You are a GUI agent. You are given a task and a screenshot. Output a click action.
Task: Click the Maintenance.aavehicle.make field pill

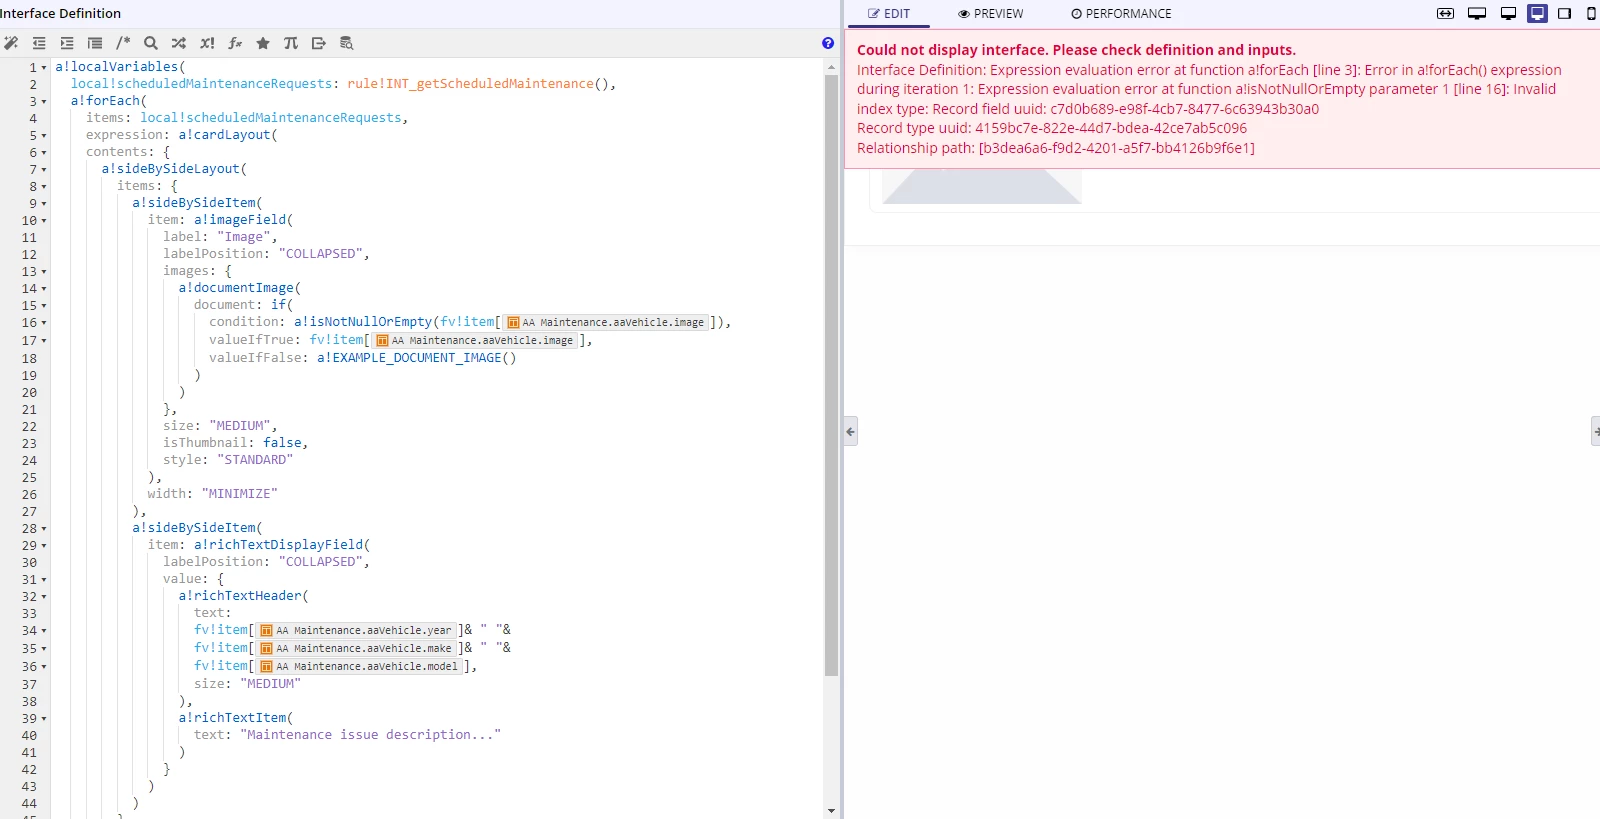356,648
